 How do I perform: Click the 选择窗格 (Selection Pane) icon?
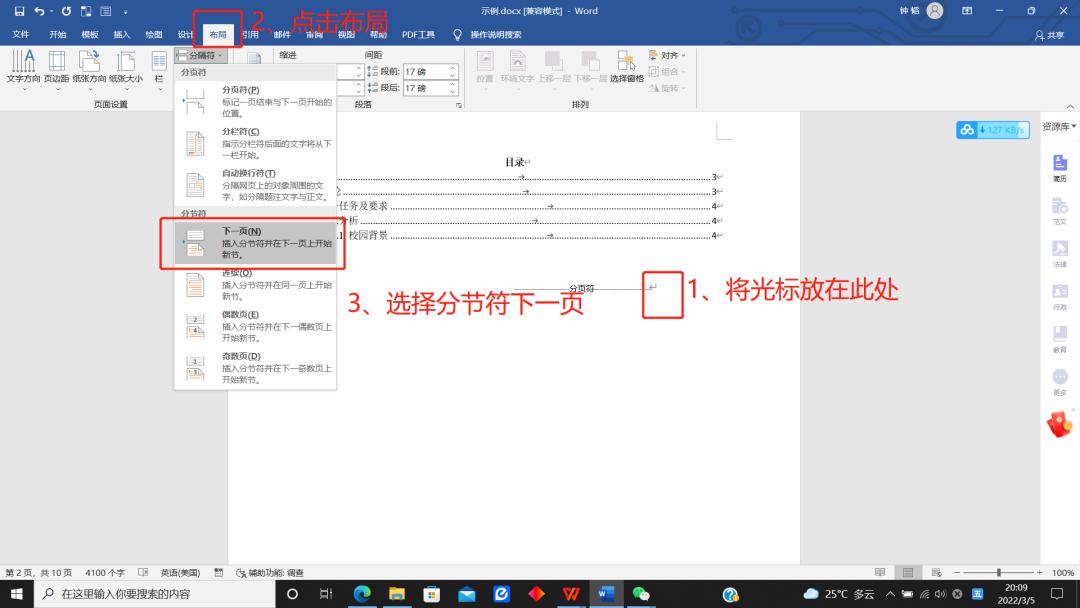(x=627, y=68)
